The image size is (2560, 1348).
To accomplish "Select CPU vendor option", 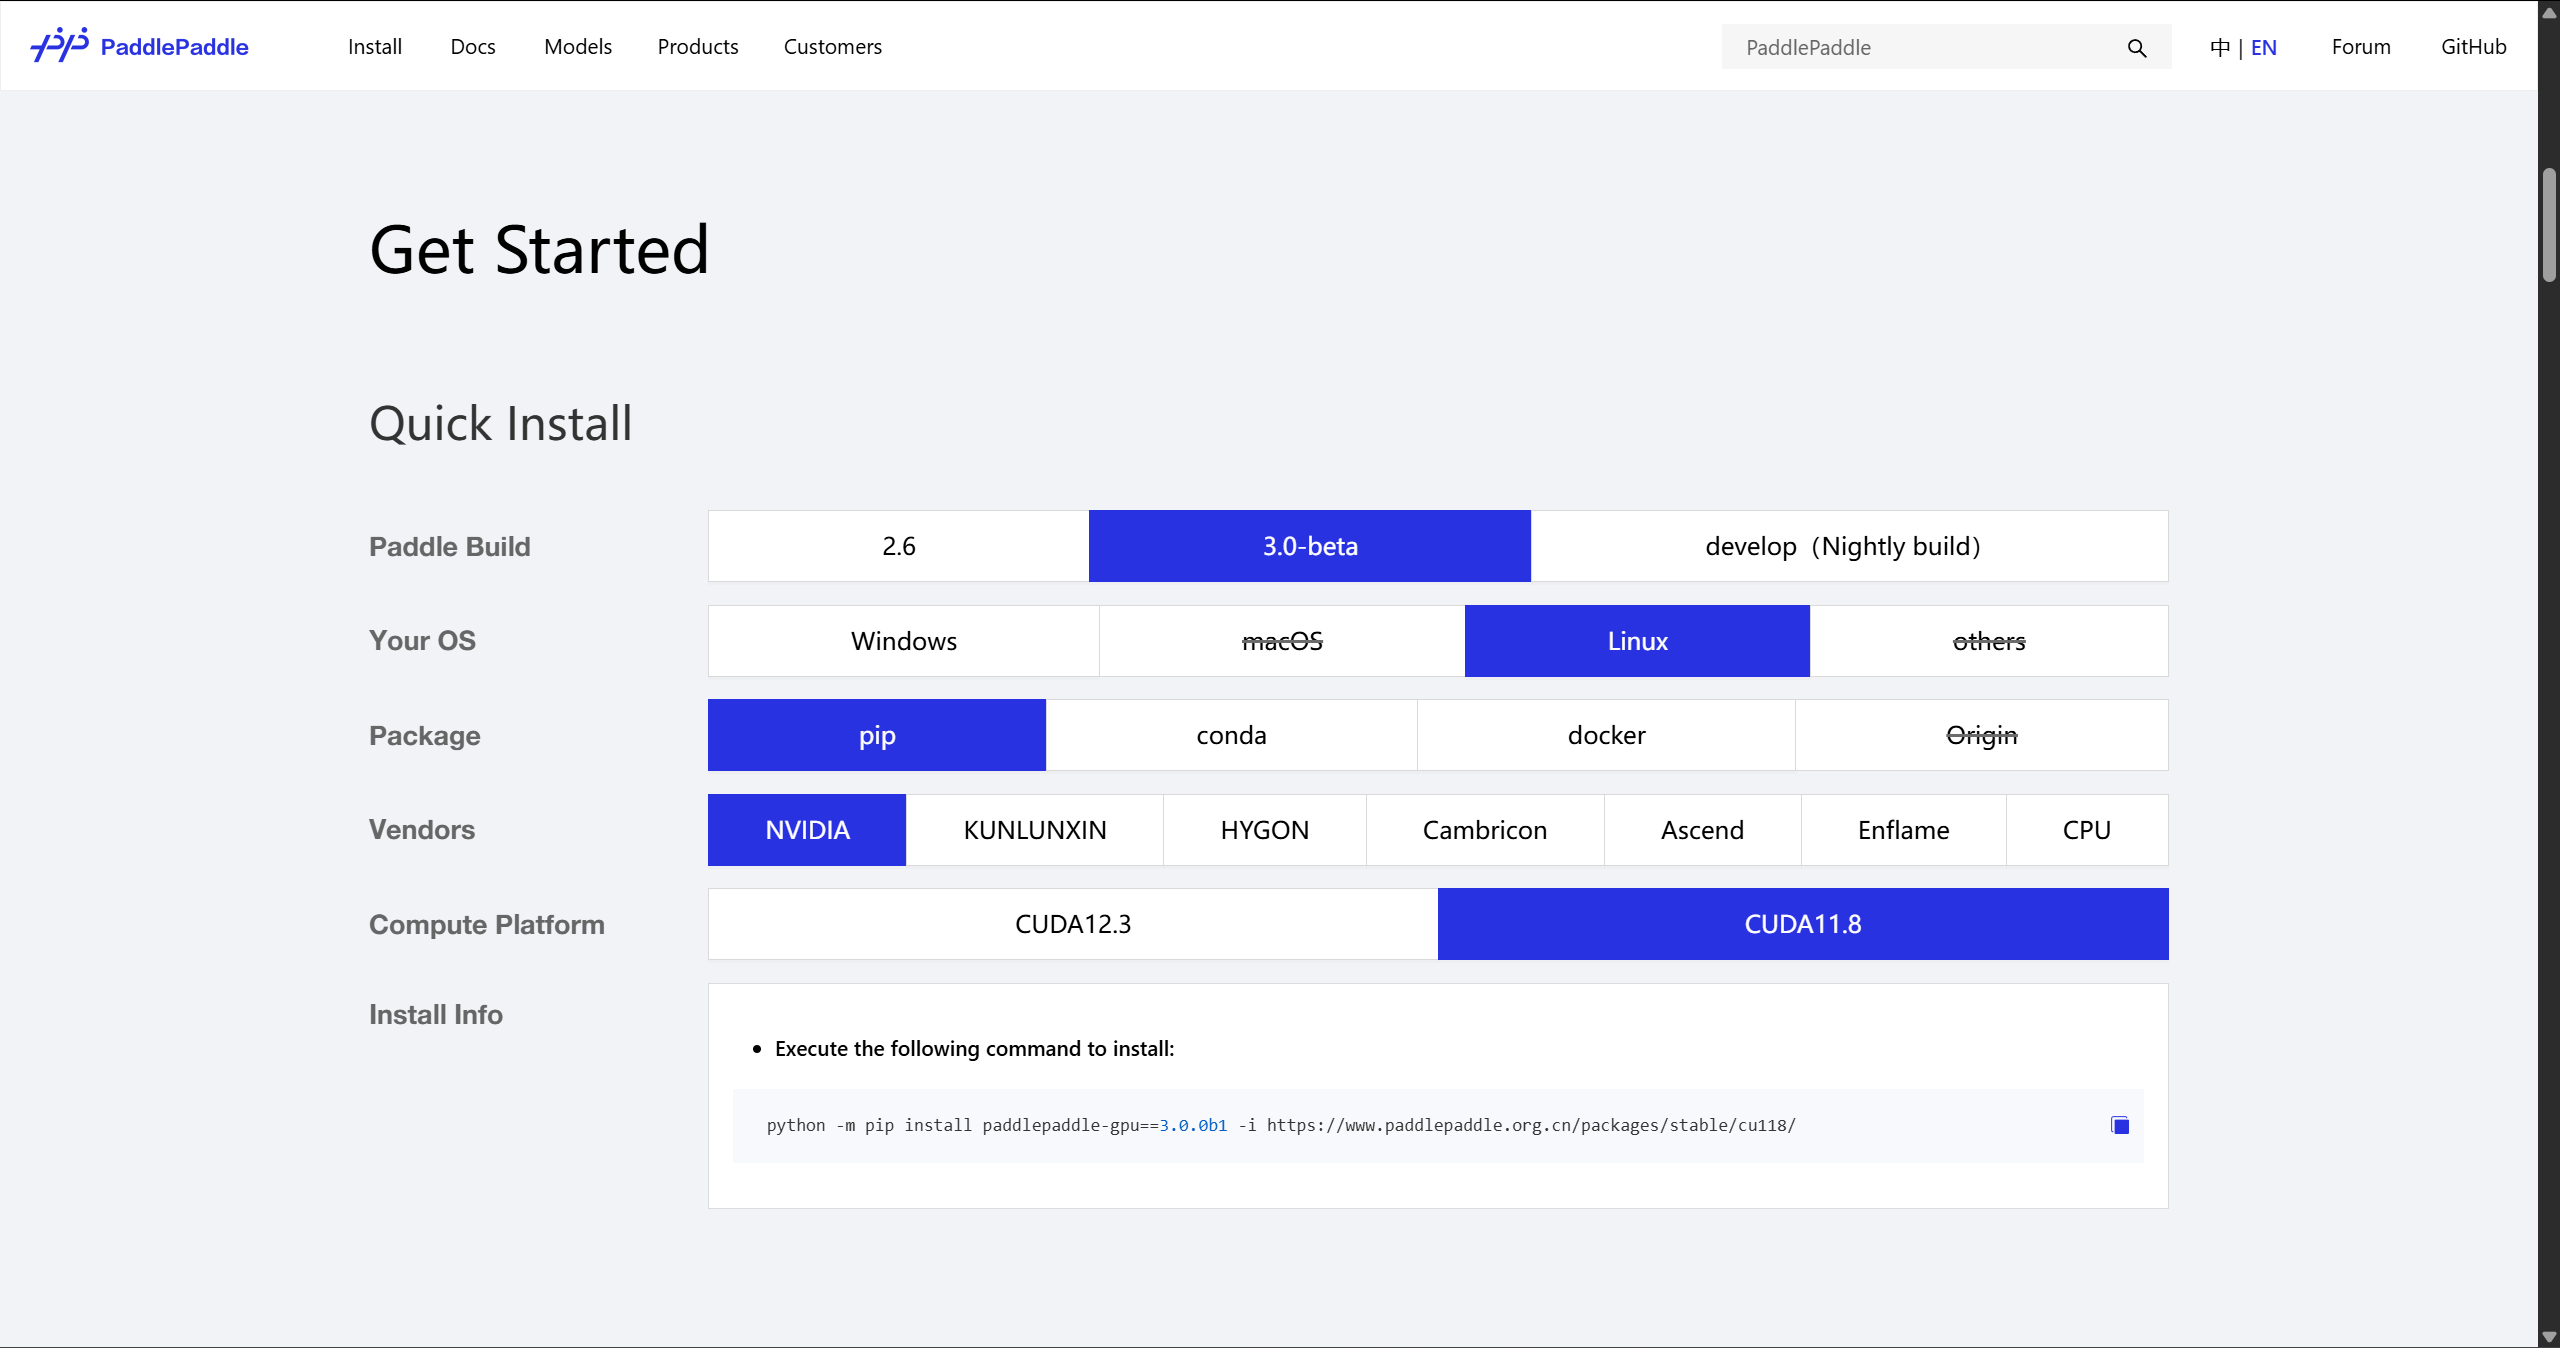I will point(2086,830).
